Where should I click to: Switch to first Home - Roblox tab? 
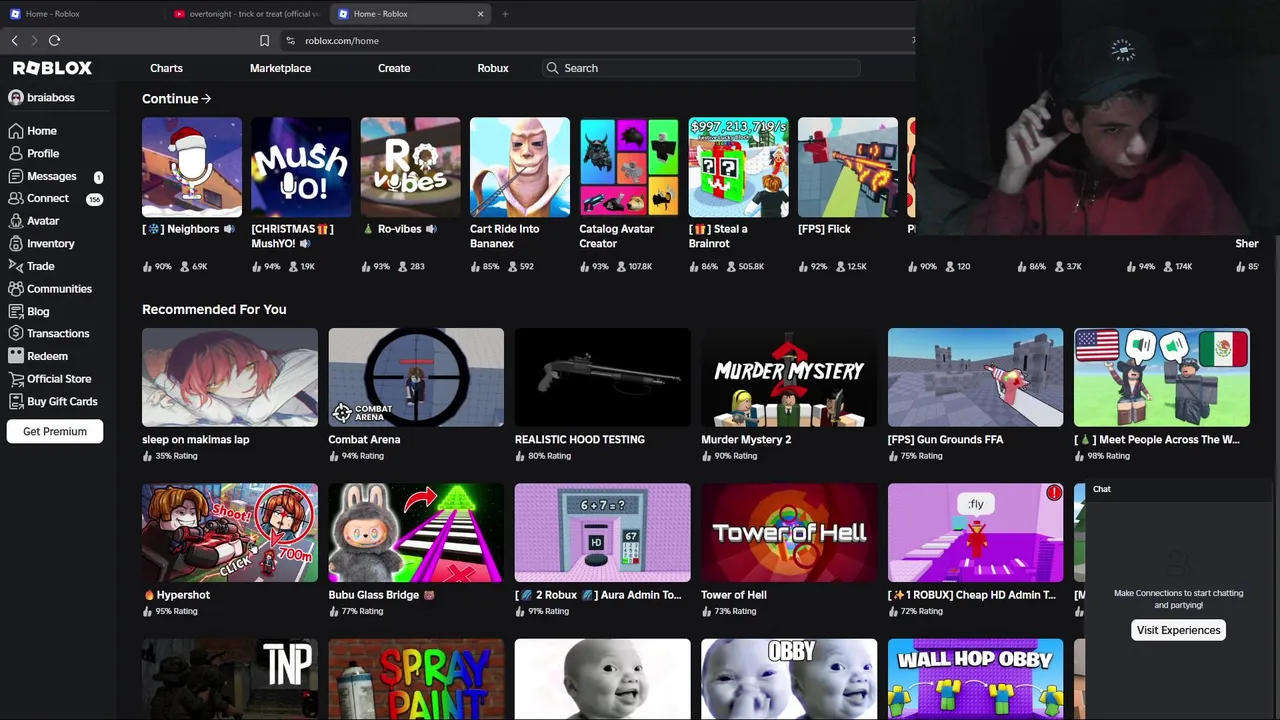pyautogui.click(x=80, y=14)
